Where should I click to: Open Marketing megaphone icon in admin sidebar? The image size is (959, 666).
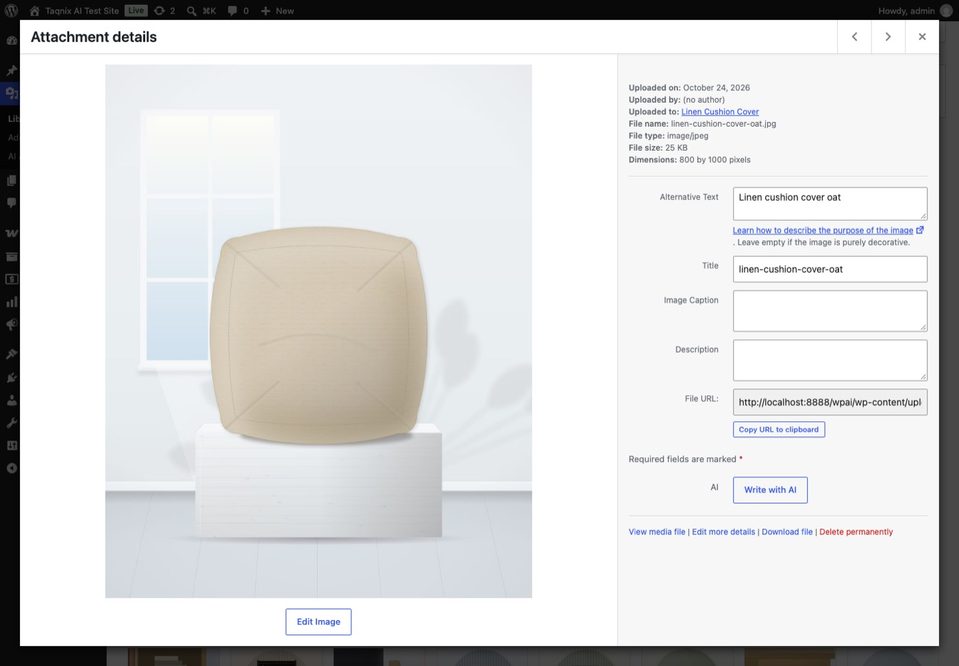click(11, 325)
